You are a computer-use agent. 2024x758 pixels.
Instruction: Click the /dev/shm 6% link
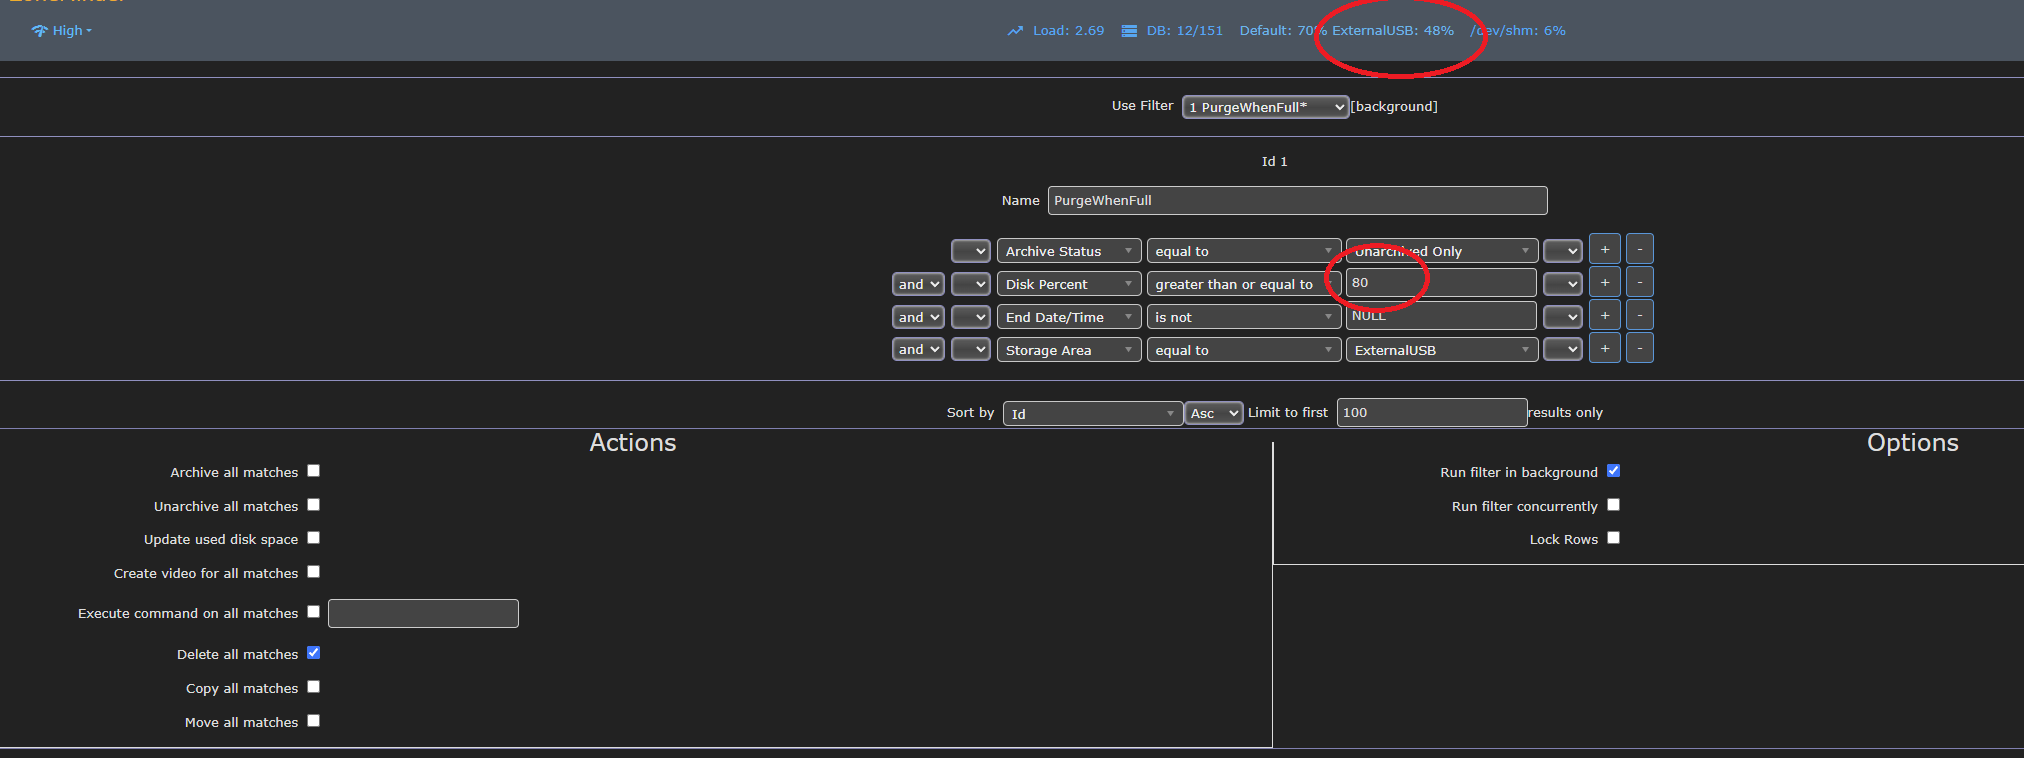point(1518,31)
